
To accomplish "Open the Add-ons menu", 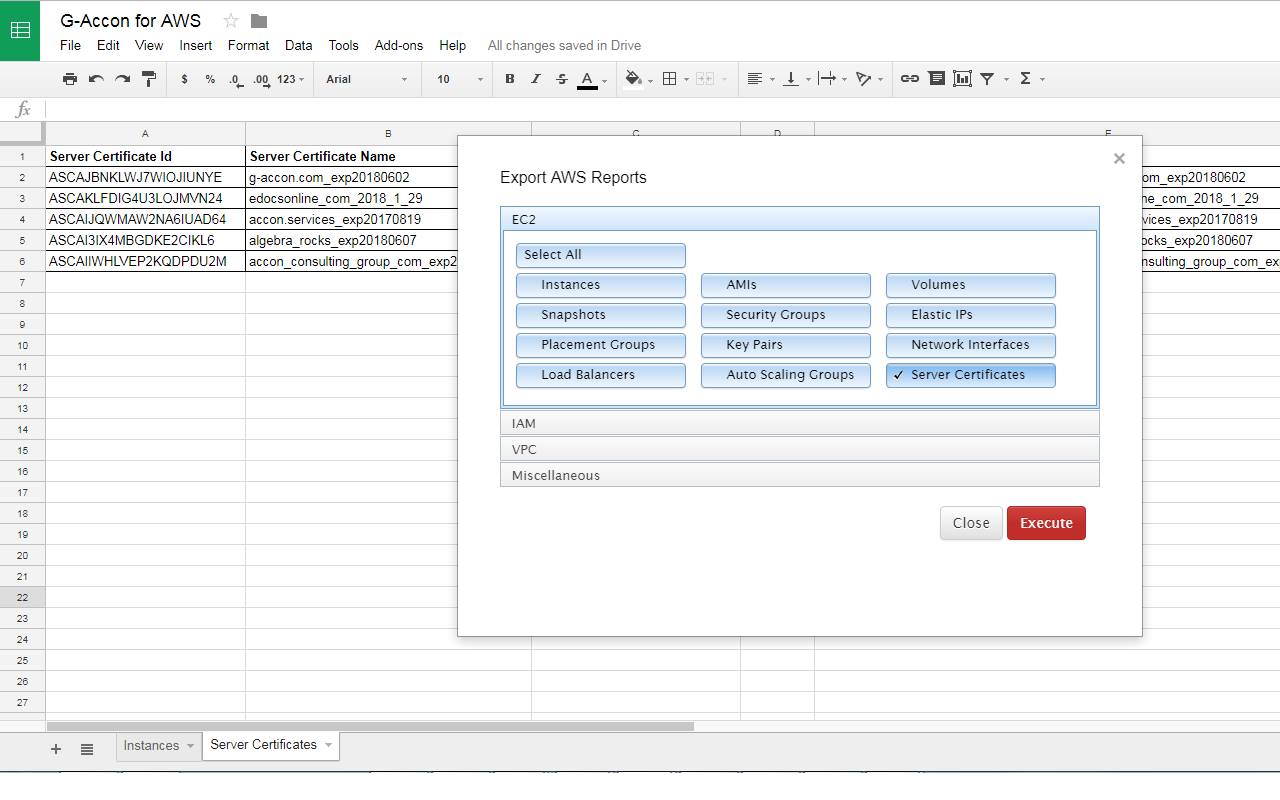I will pyautogui.click(x=399, y=45).
